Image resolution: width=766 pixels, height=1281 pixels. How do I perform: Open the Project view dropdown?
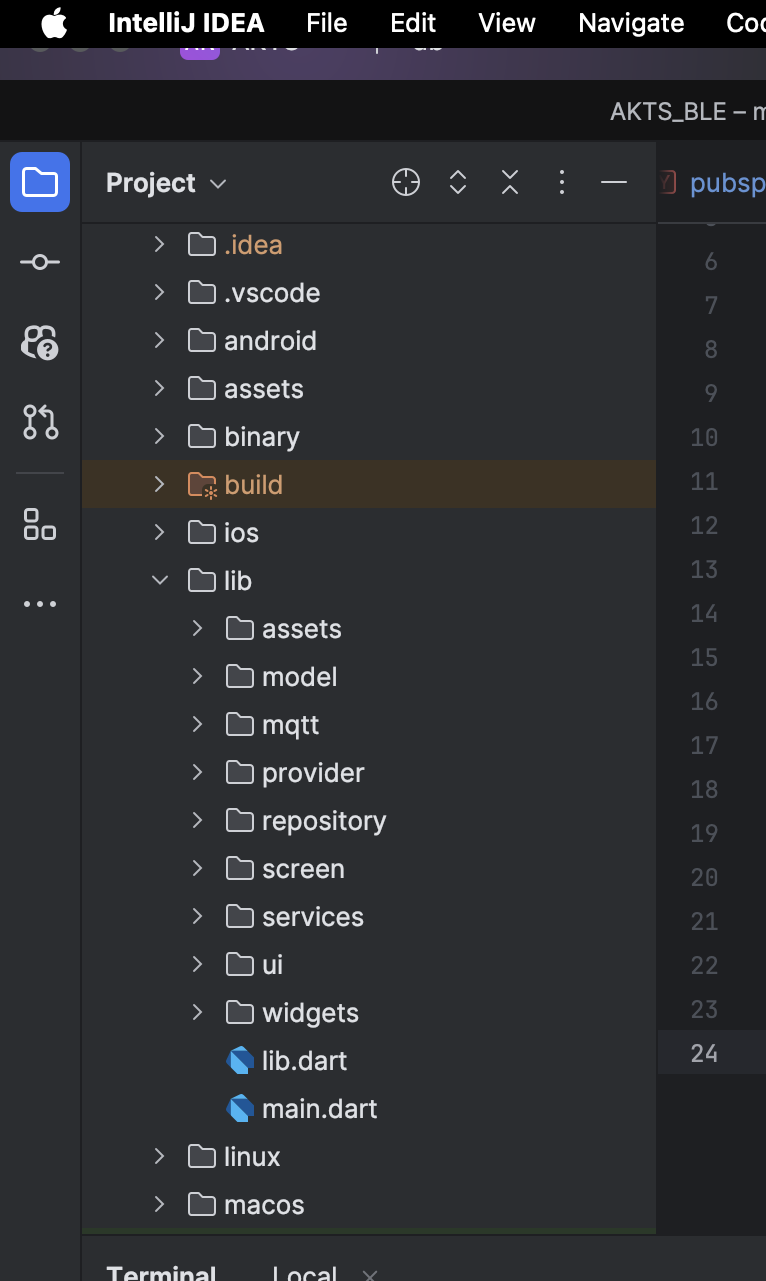point(166,183)
